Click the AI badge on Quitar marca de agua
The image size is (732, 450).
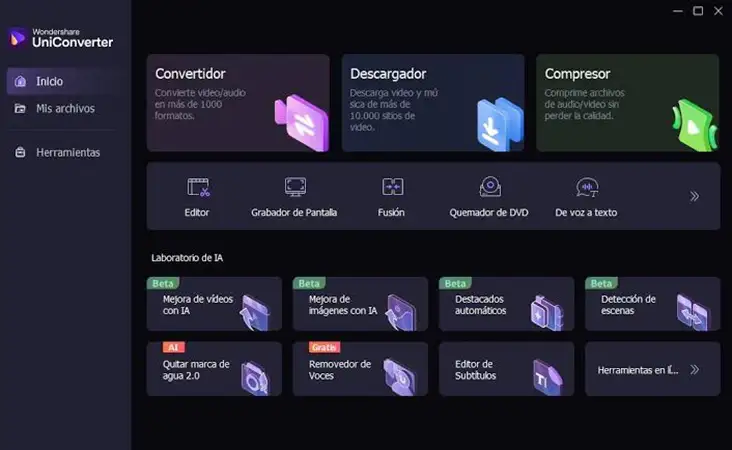[x=174, y=347]
